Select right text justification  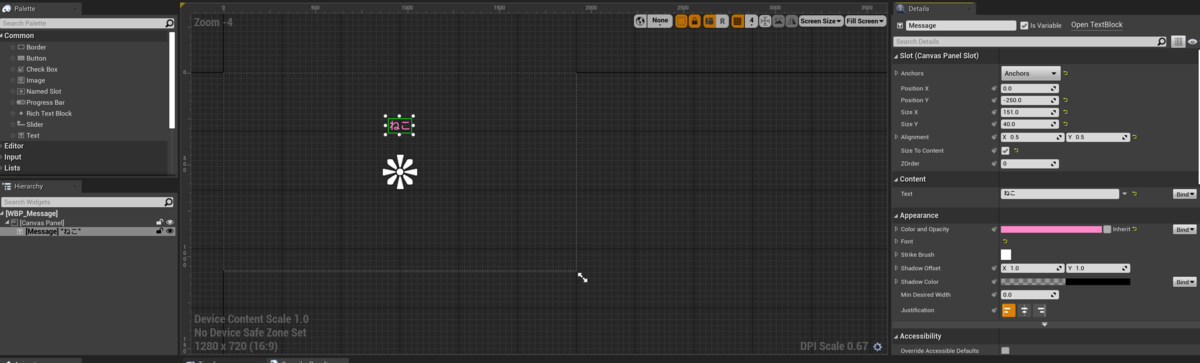tap(1040, 311)
